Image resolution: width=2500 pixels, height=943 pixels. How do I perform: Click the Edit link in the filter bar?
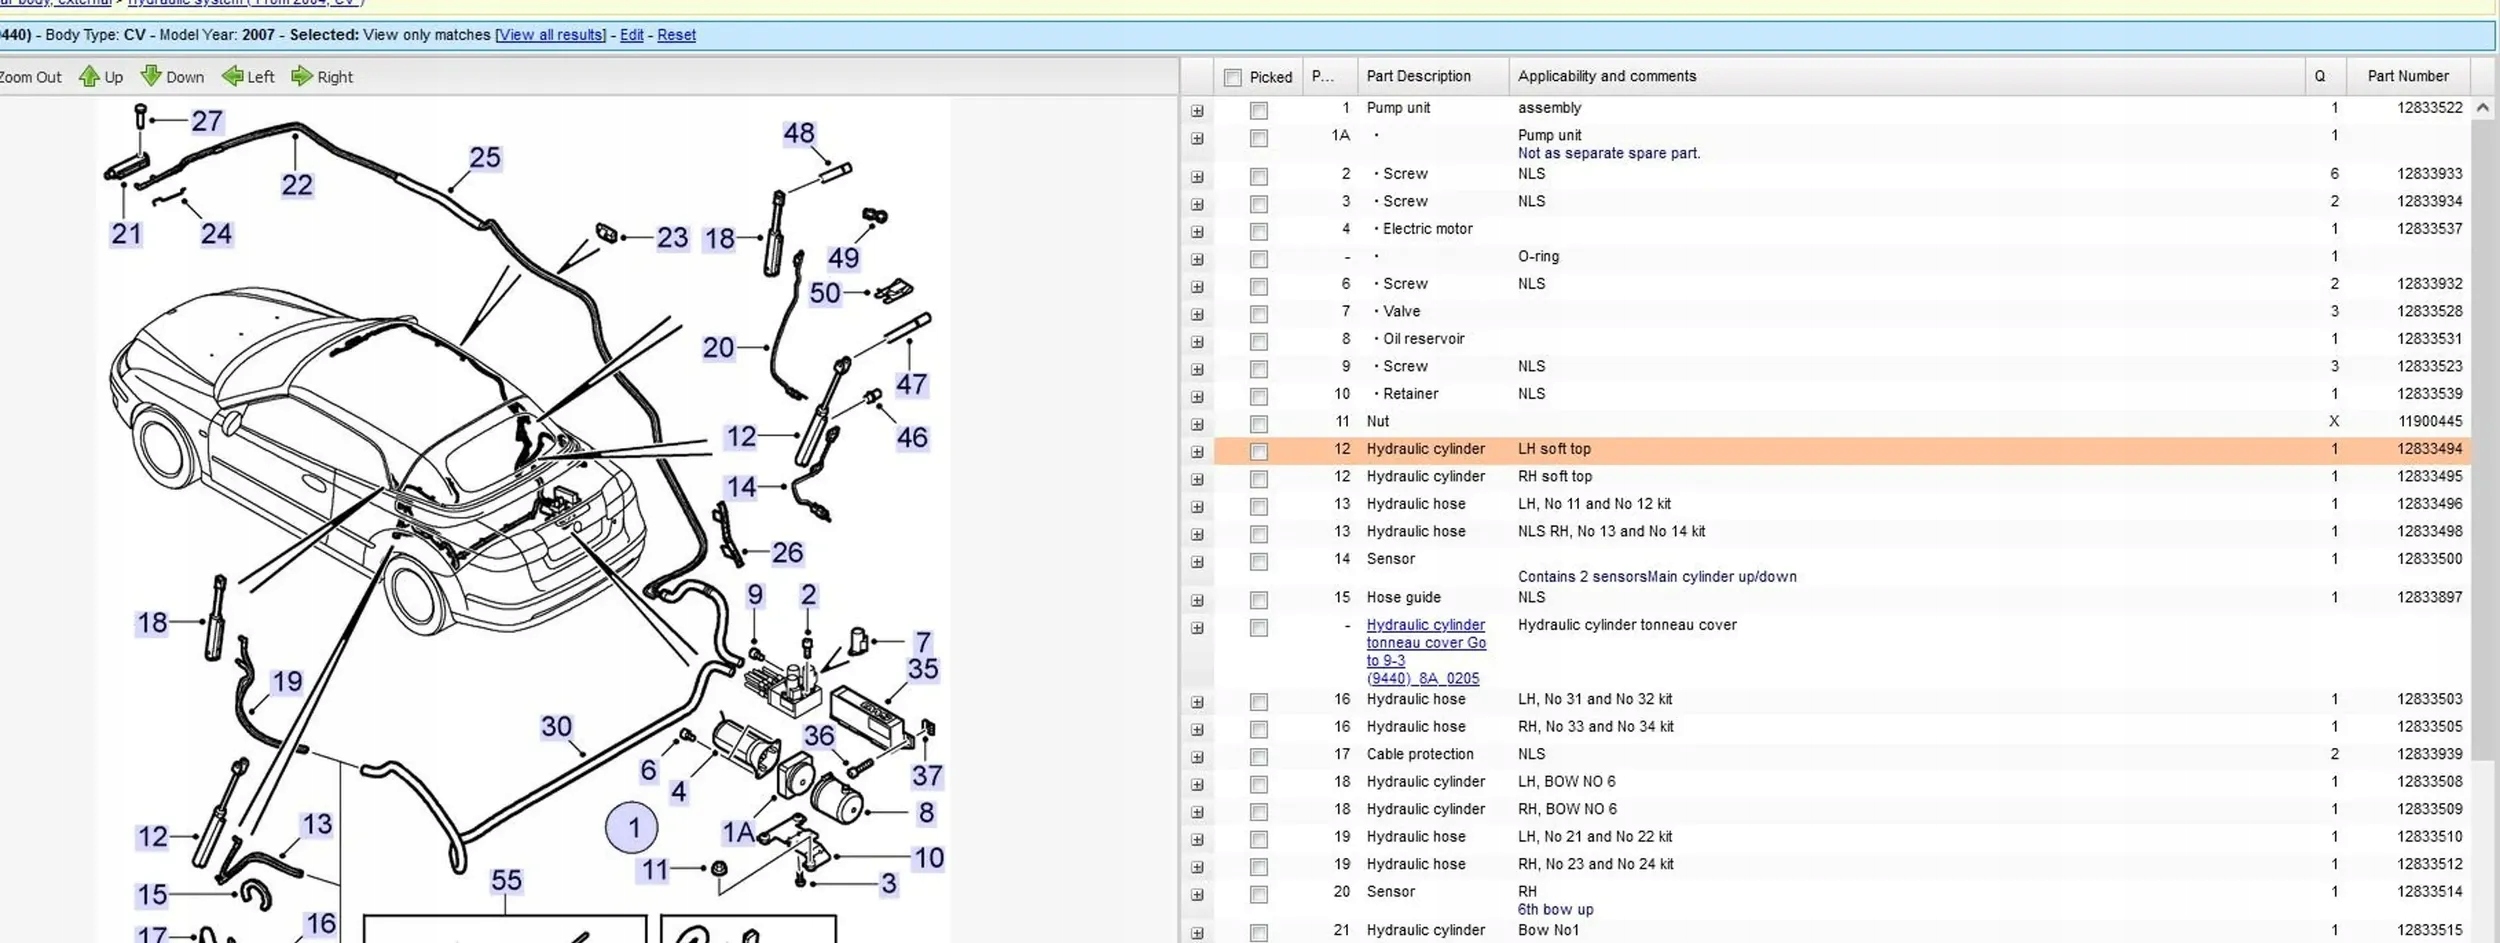pyautogui.click(x=631, y=35)
